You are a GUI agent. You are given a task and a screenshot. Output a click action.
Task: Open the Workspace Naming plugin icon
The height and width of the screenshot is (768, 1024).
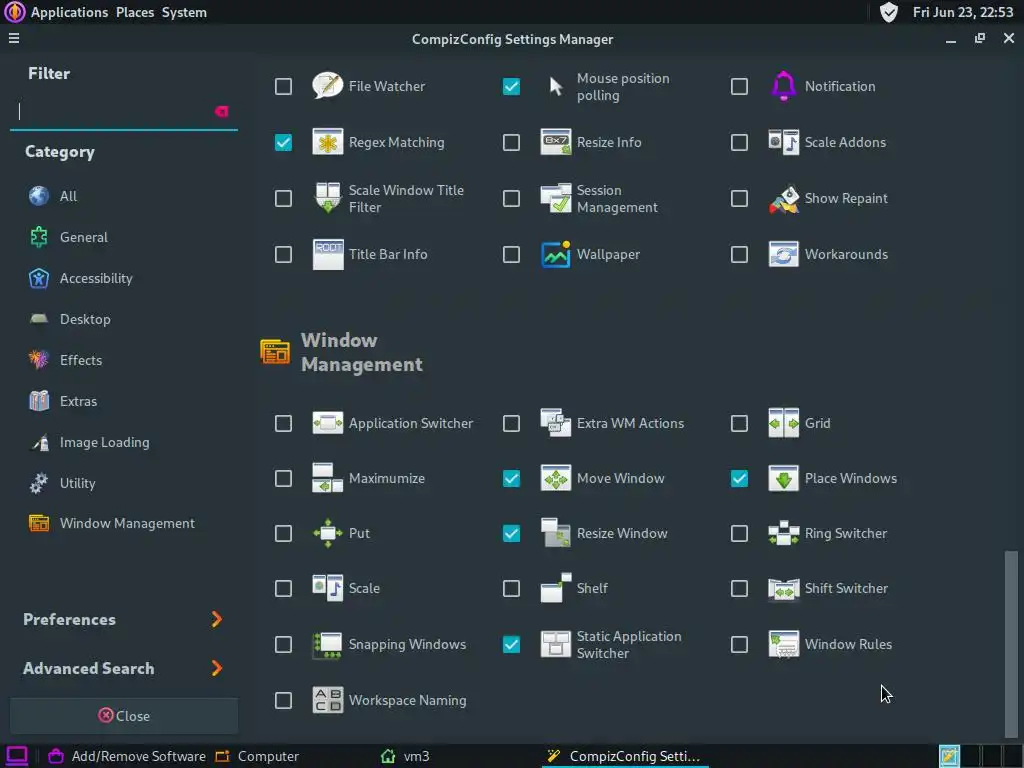point(327,700)
